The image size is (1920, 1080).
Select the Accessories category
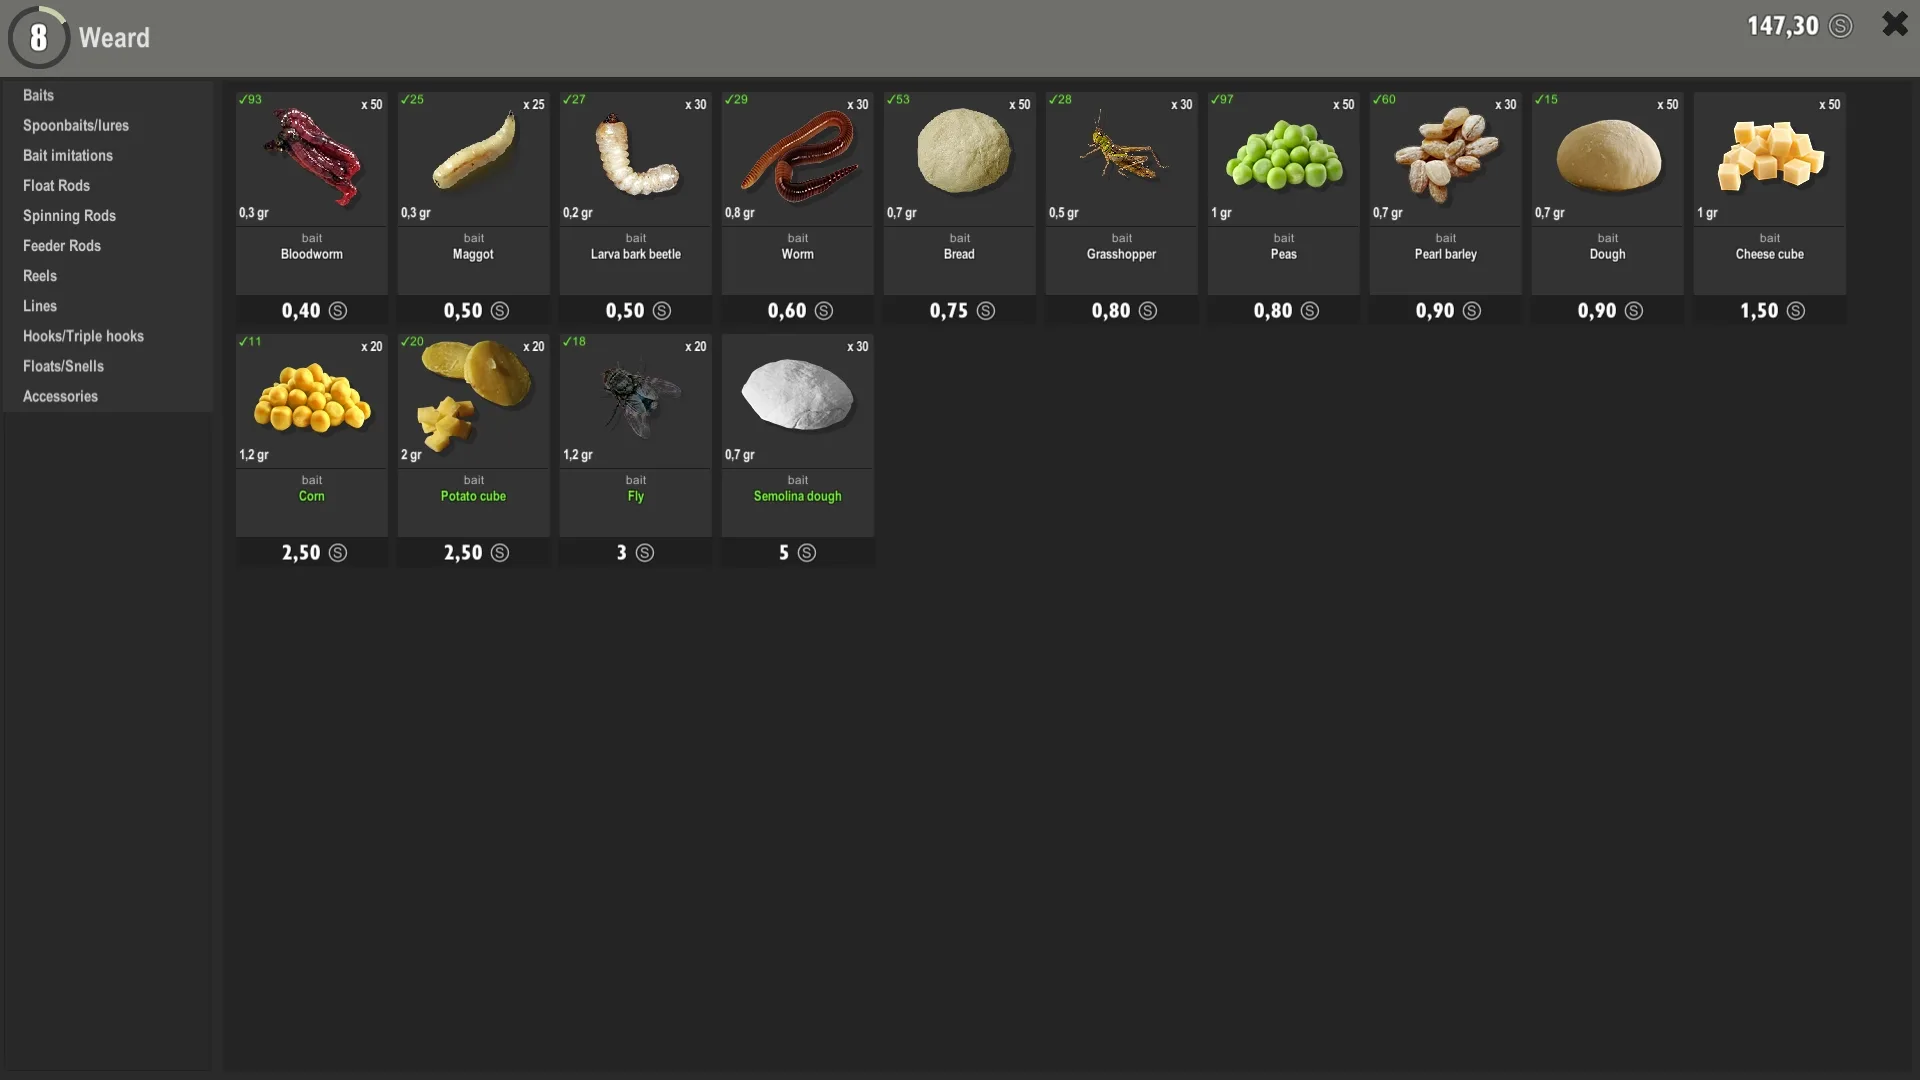60,396
